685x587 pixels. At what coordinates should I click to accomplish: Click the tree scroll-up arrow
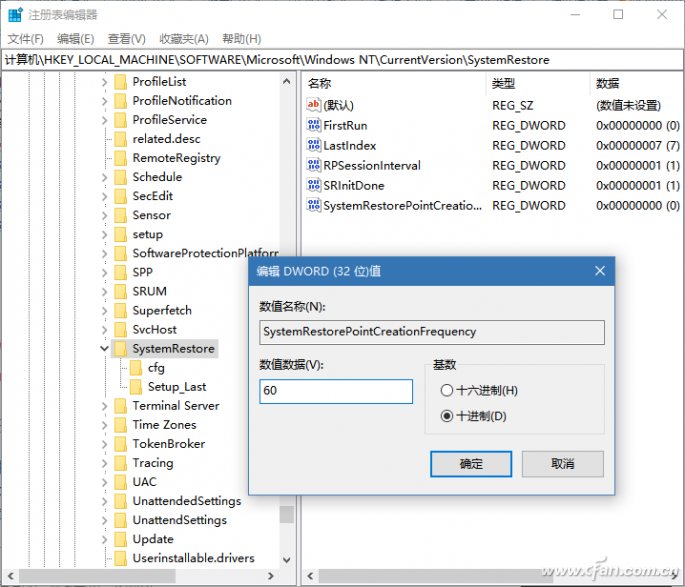[287, 81]
